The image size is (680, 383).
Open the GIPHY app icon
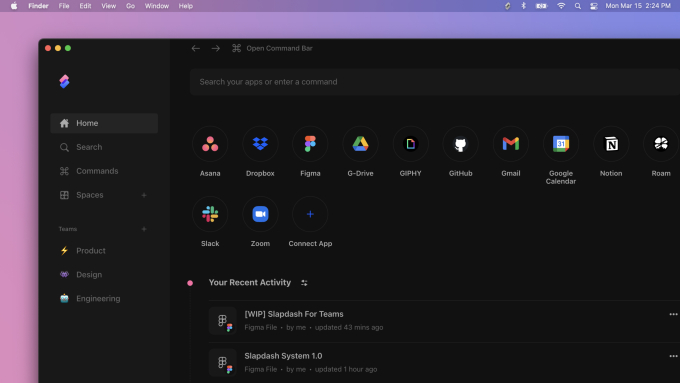pos(410,144)
